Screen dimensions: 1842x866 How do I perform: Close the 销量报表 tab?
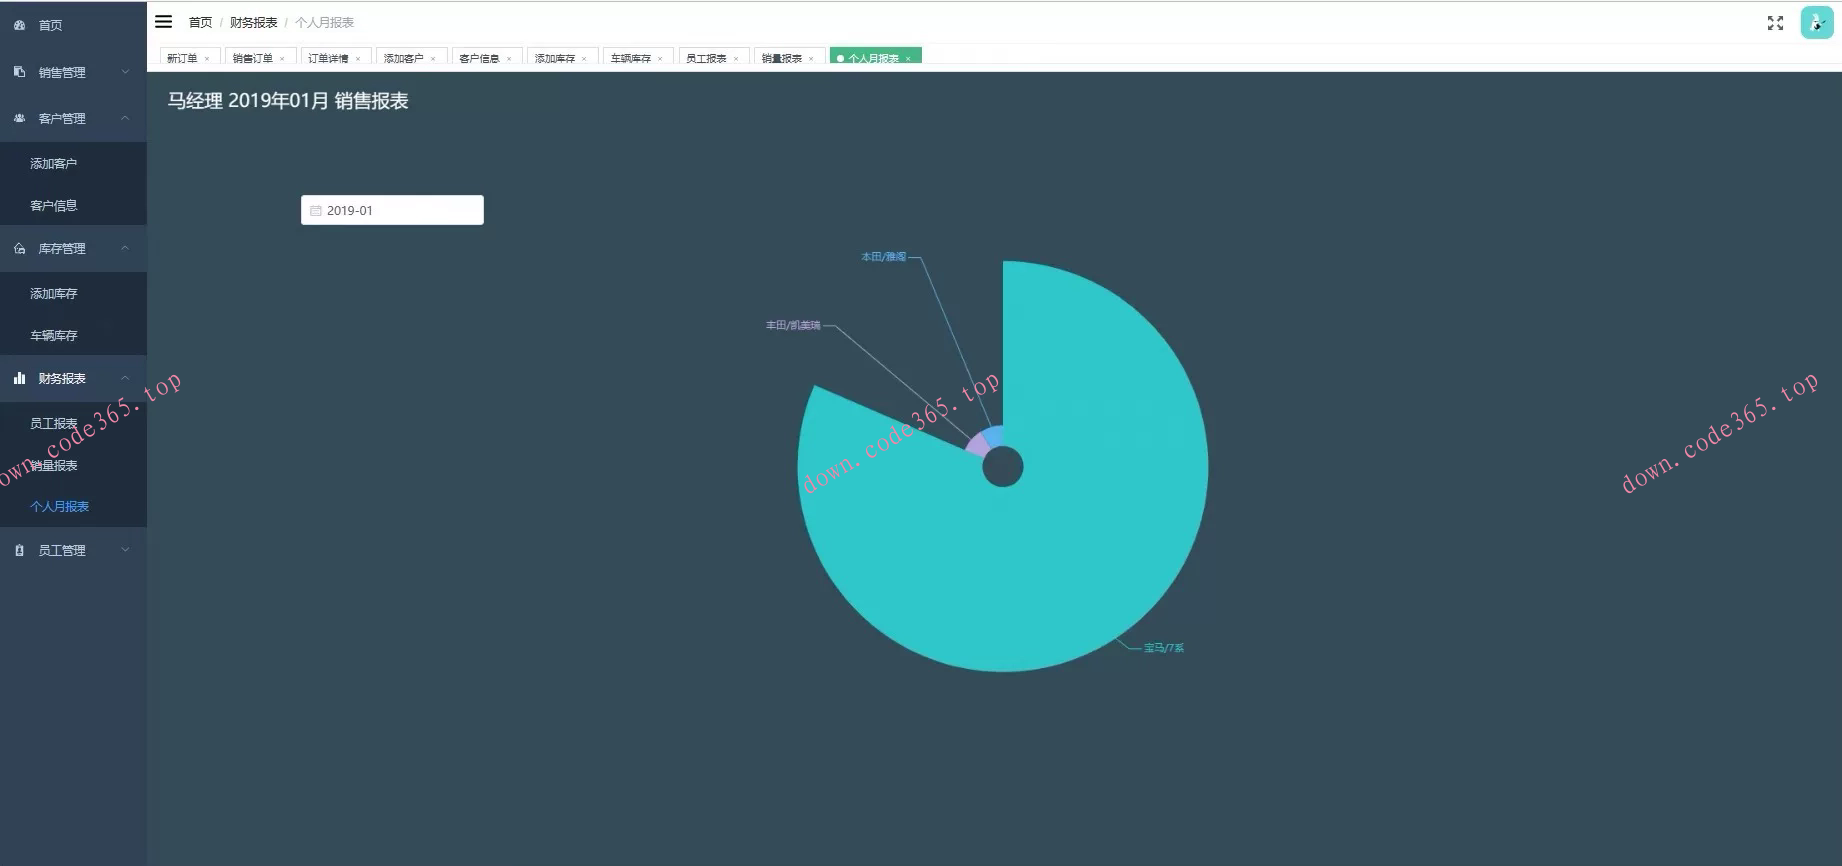(x=811, y=59)
